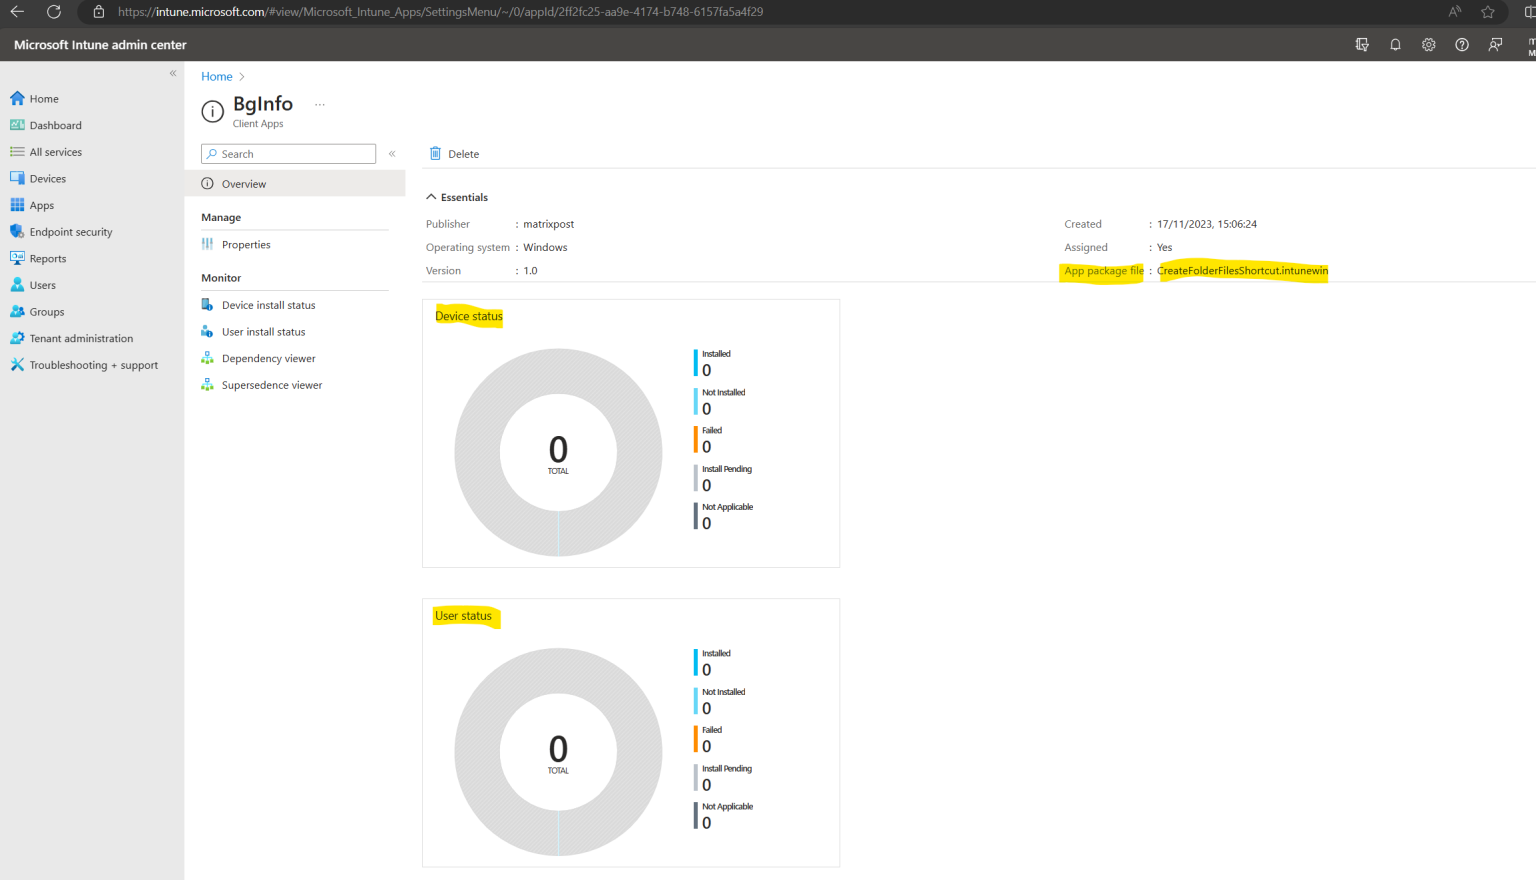Image resolution: width=1536 pixels, height=880 pixels.
Task: Open Devices from the left sidebar
Action: (53, 178)
